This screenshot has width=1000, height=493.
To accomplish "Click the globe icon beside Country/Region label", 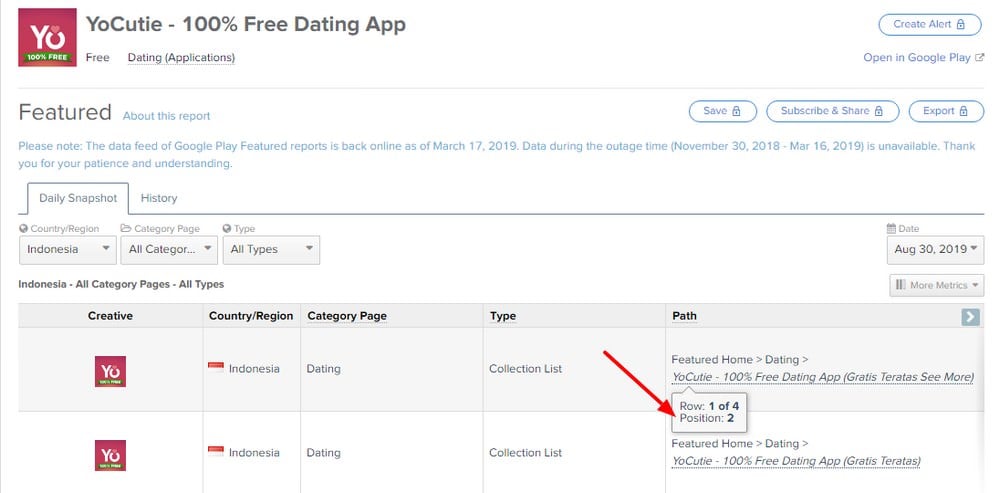I will tap(24, 228).
